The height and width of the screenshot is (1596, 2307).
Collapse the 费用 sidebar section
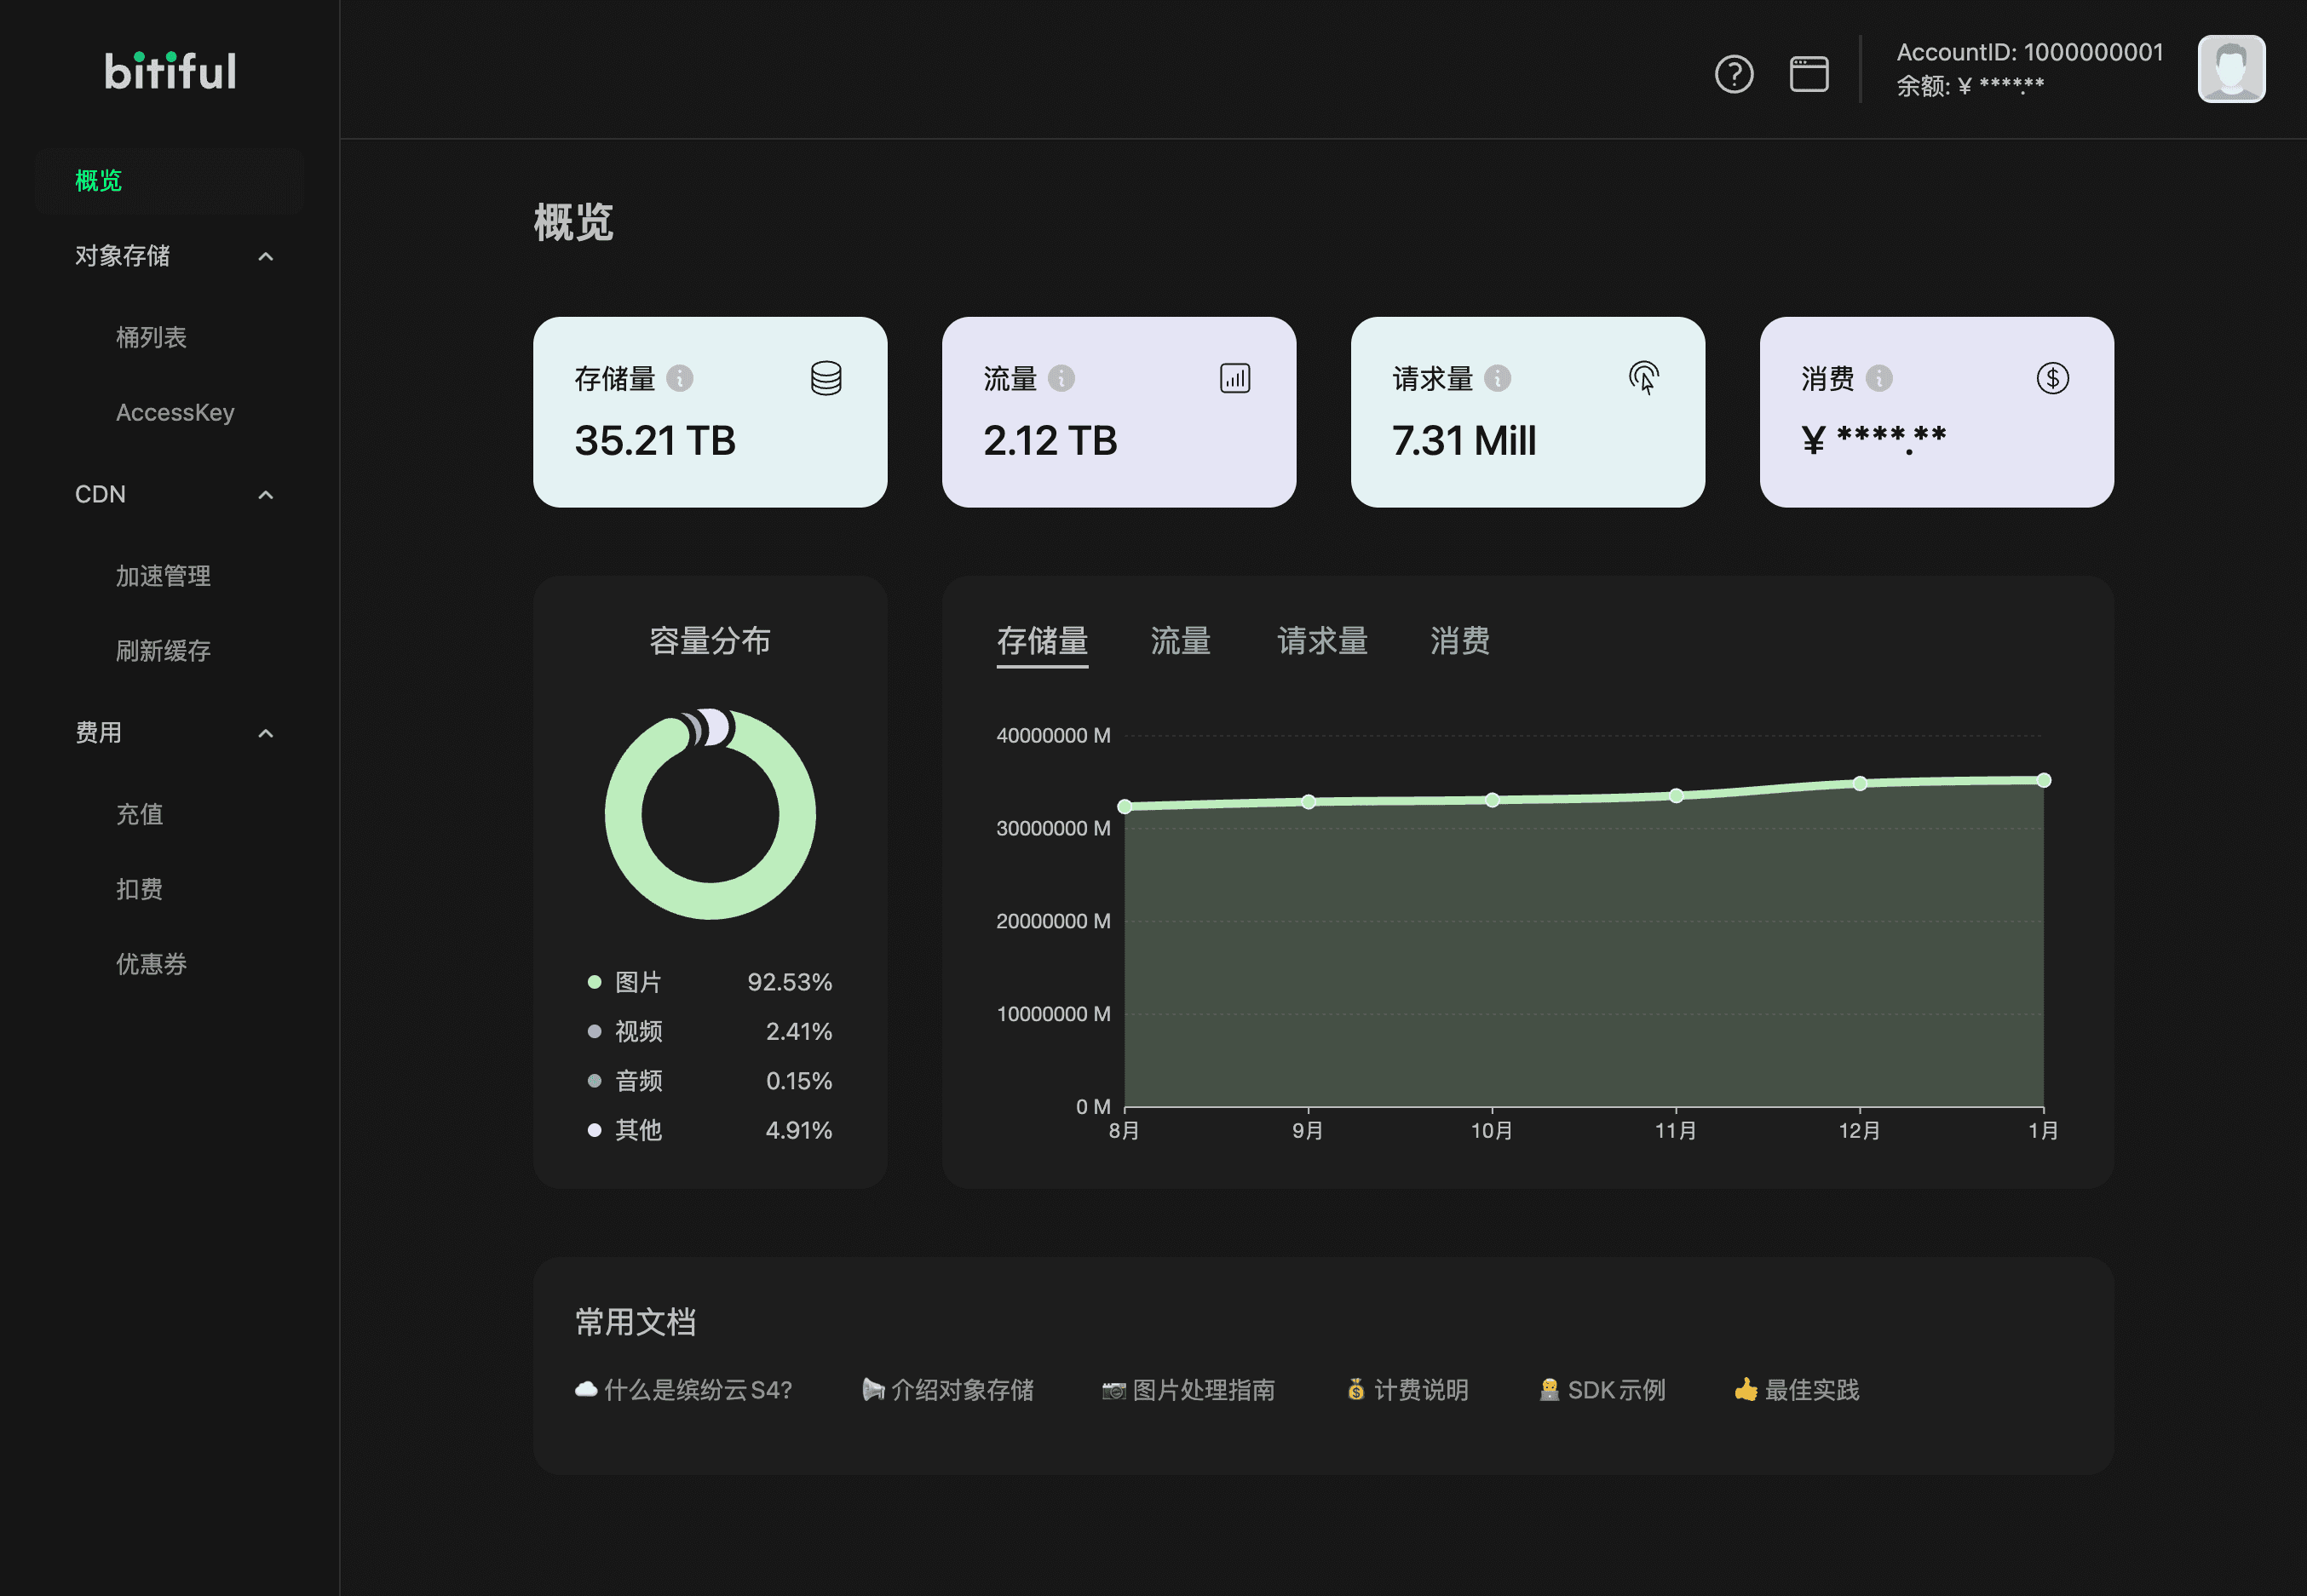click(265, 733)
